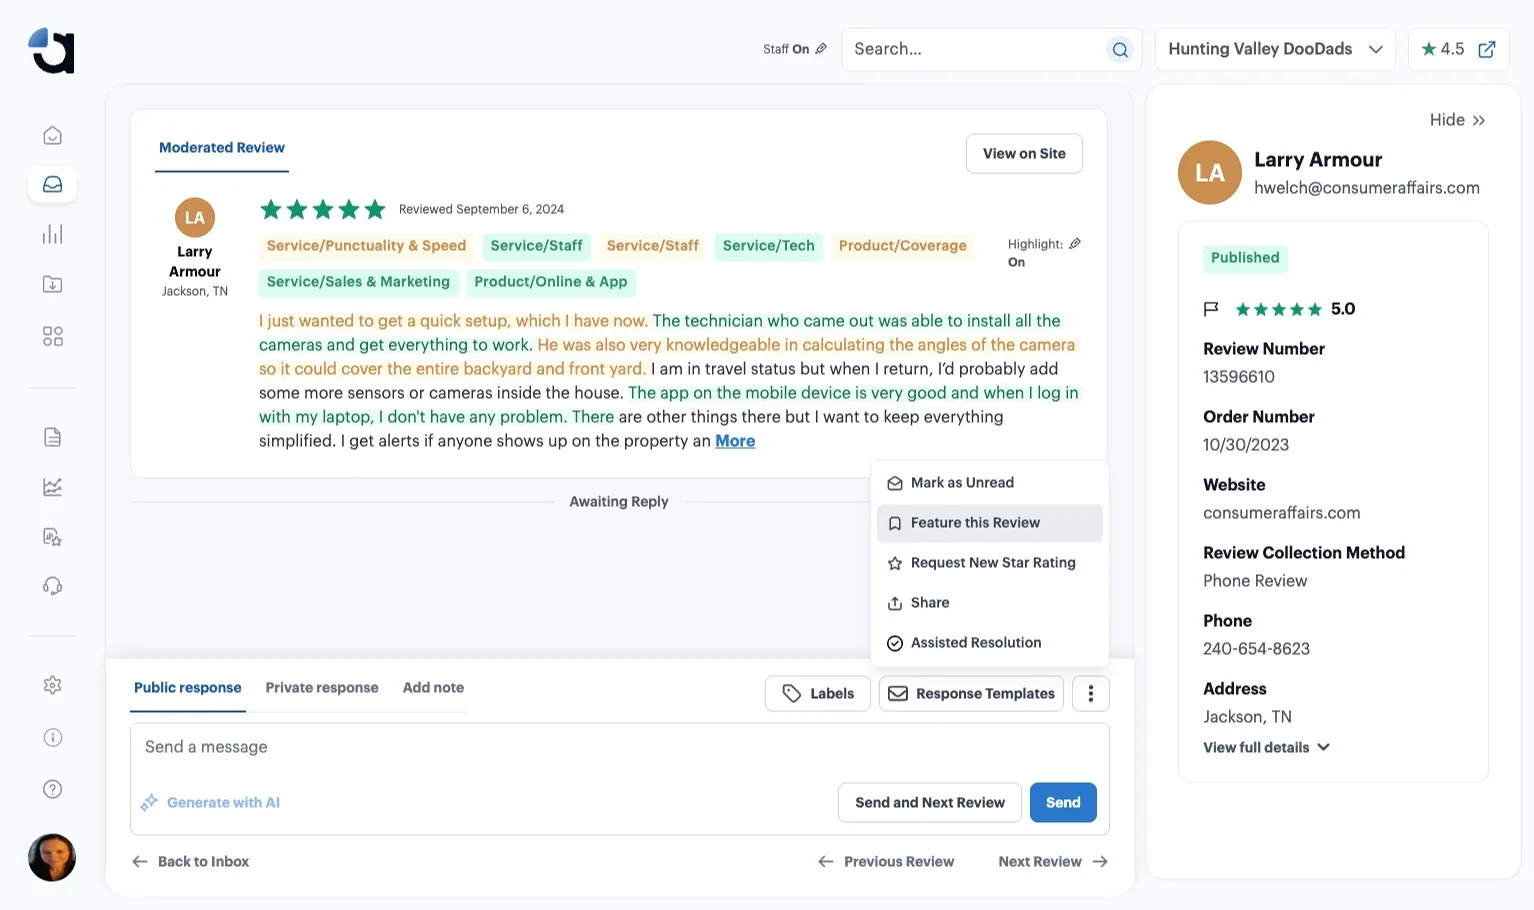Image resolution: width=1534 pixels, height=910 pixels.
Task: Select Mark as Unread from the menu
Action: 990,483
